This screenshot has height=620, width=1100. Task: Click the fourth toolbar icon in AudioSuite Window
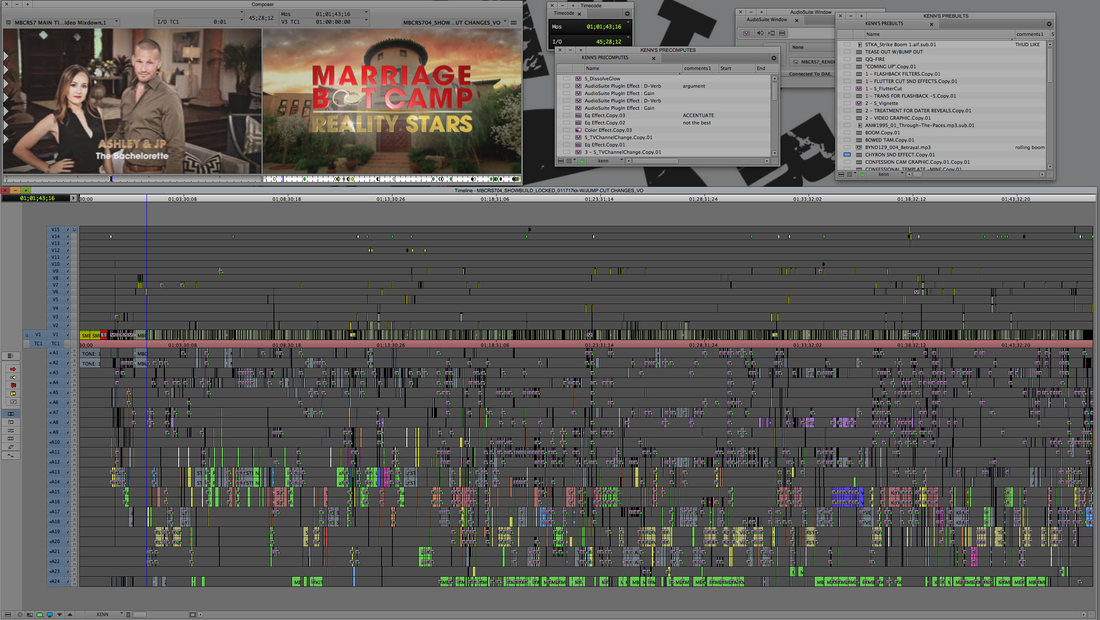pos(782,33)
